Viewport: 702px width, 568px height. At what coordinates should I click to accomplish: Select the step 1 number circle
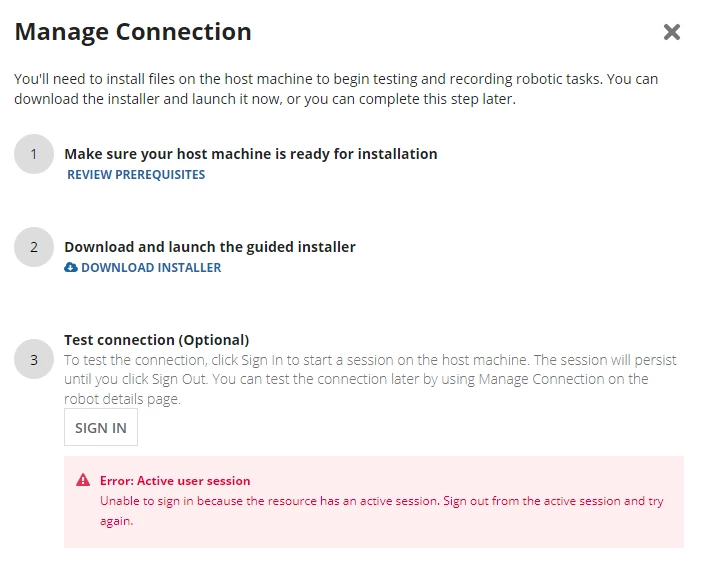pyautogui.click(x=34, y=154)
